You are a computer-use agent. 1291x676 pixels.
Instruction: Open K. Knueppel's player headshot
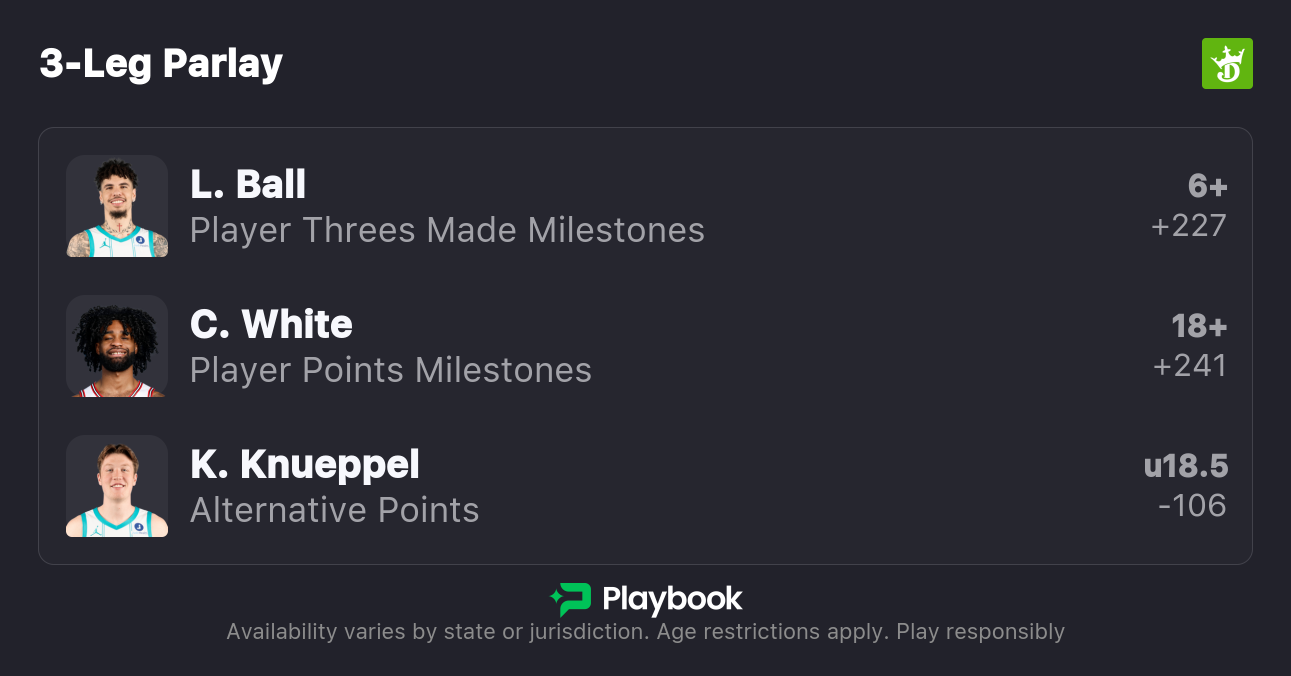point(117,486)
